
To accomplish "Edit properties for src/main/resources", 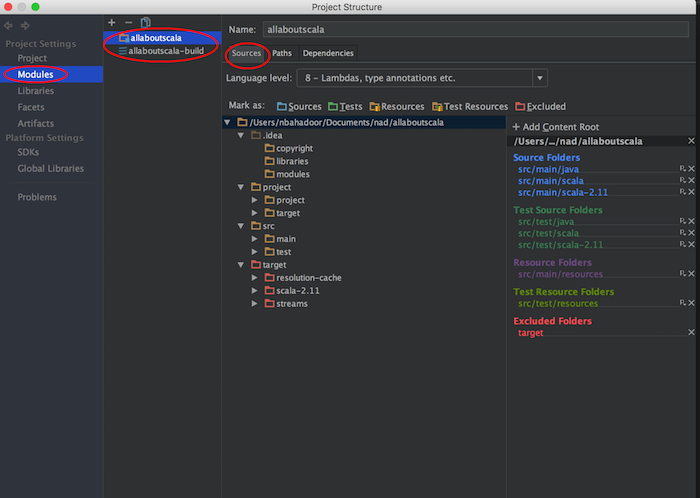I will point(683,274).
